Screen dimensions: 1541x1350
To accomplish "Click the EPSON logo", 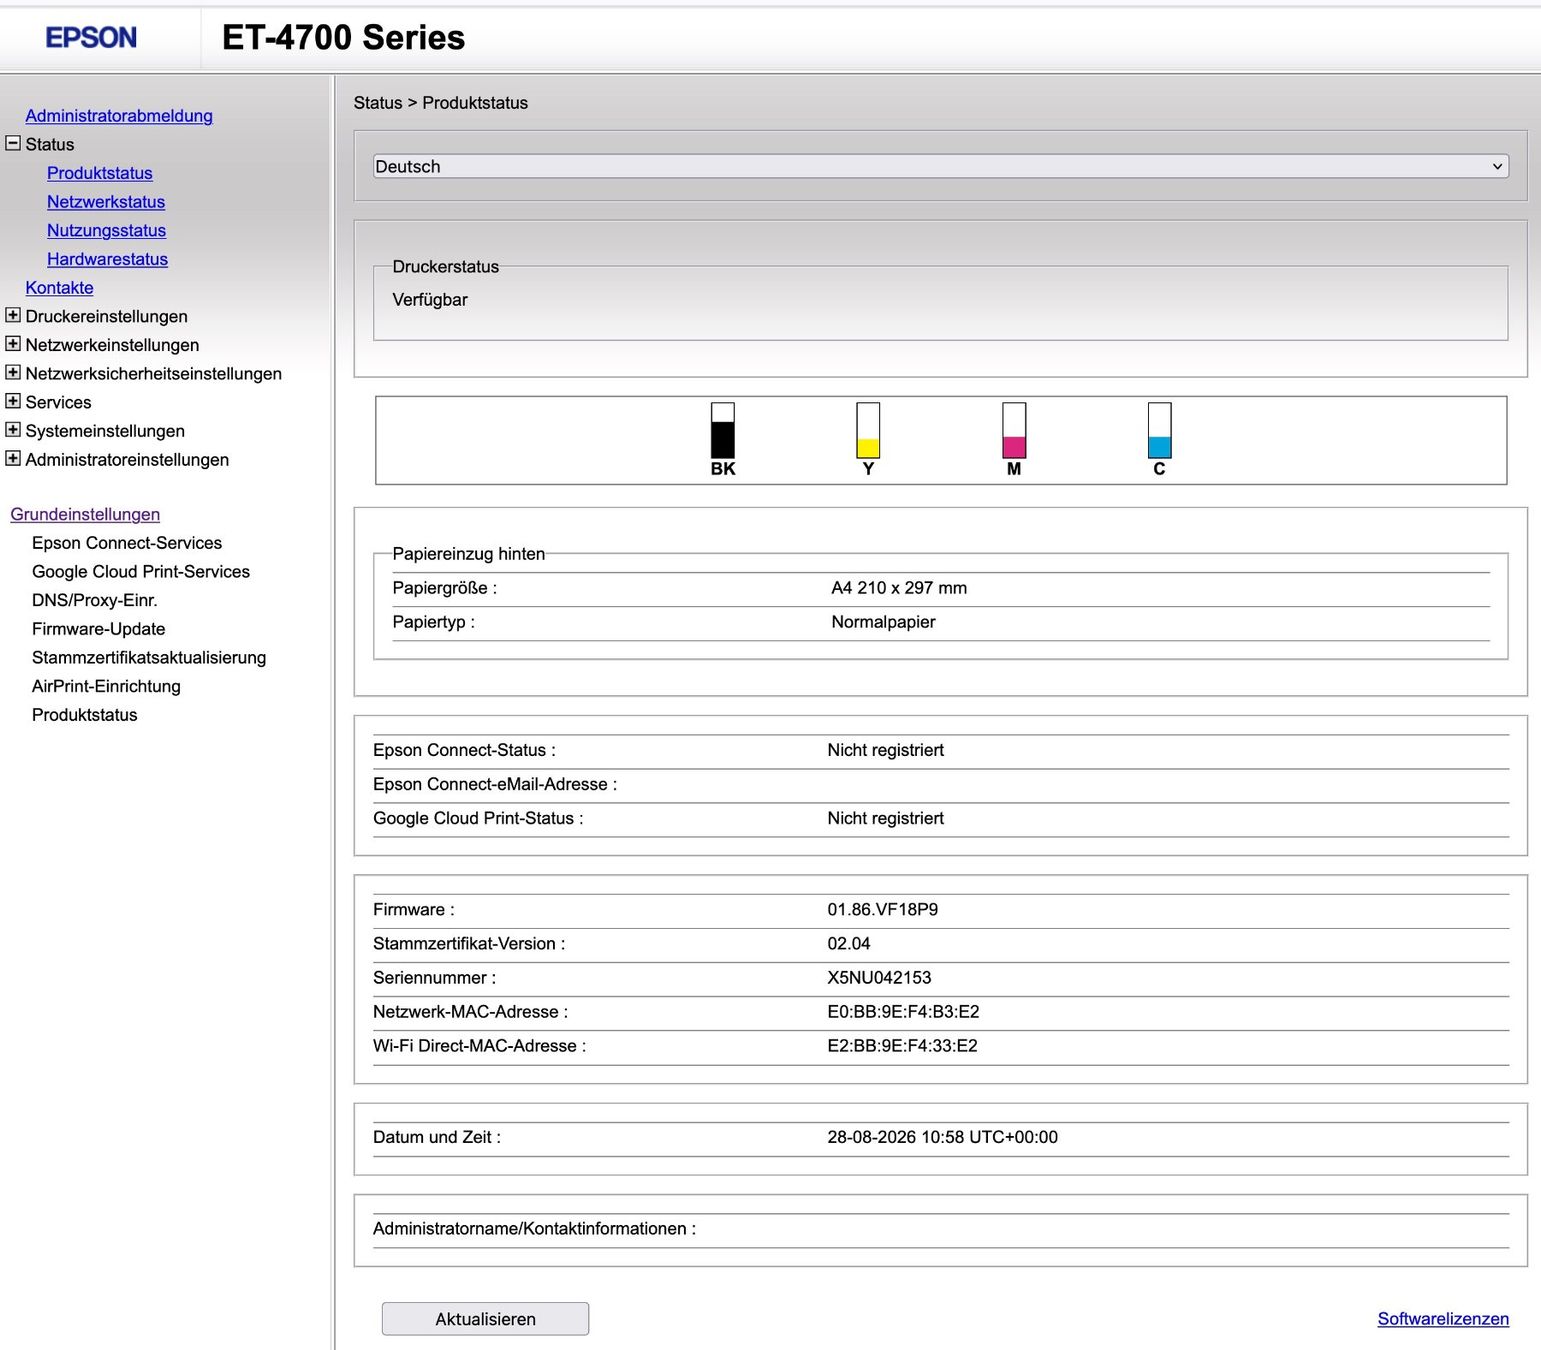I will tap(91, 38).
